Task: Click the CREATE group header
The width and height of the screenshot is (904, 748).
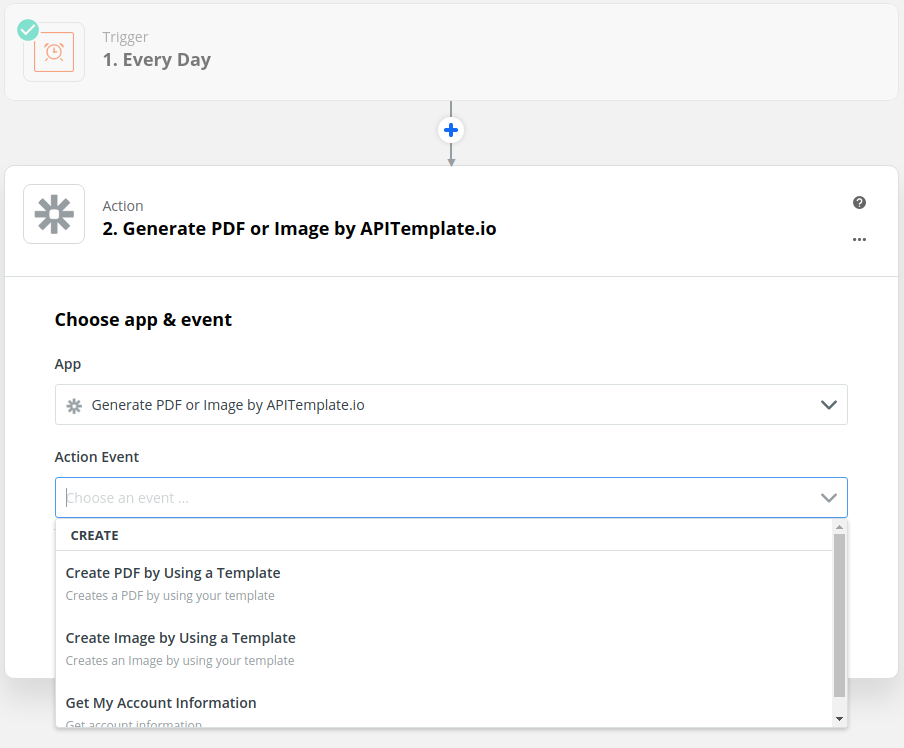Action: point(95,535)
